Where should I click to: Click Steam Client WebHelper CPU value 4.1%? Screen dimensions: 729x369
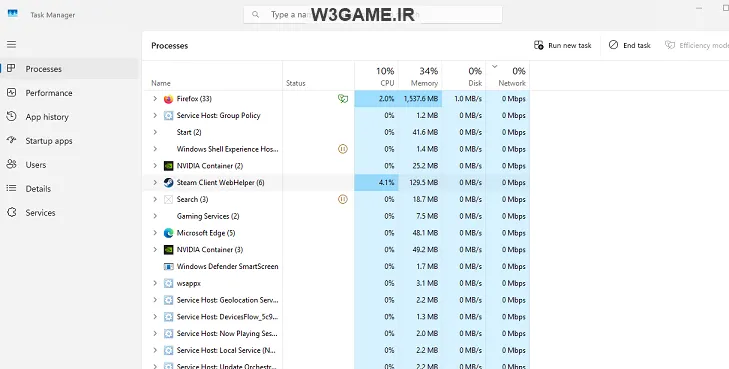[386, 183]
